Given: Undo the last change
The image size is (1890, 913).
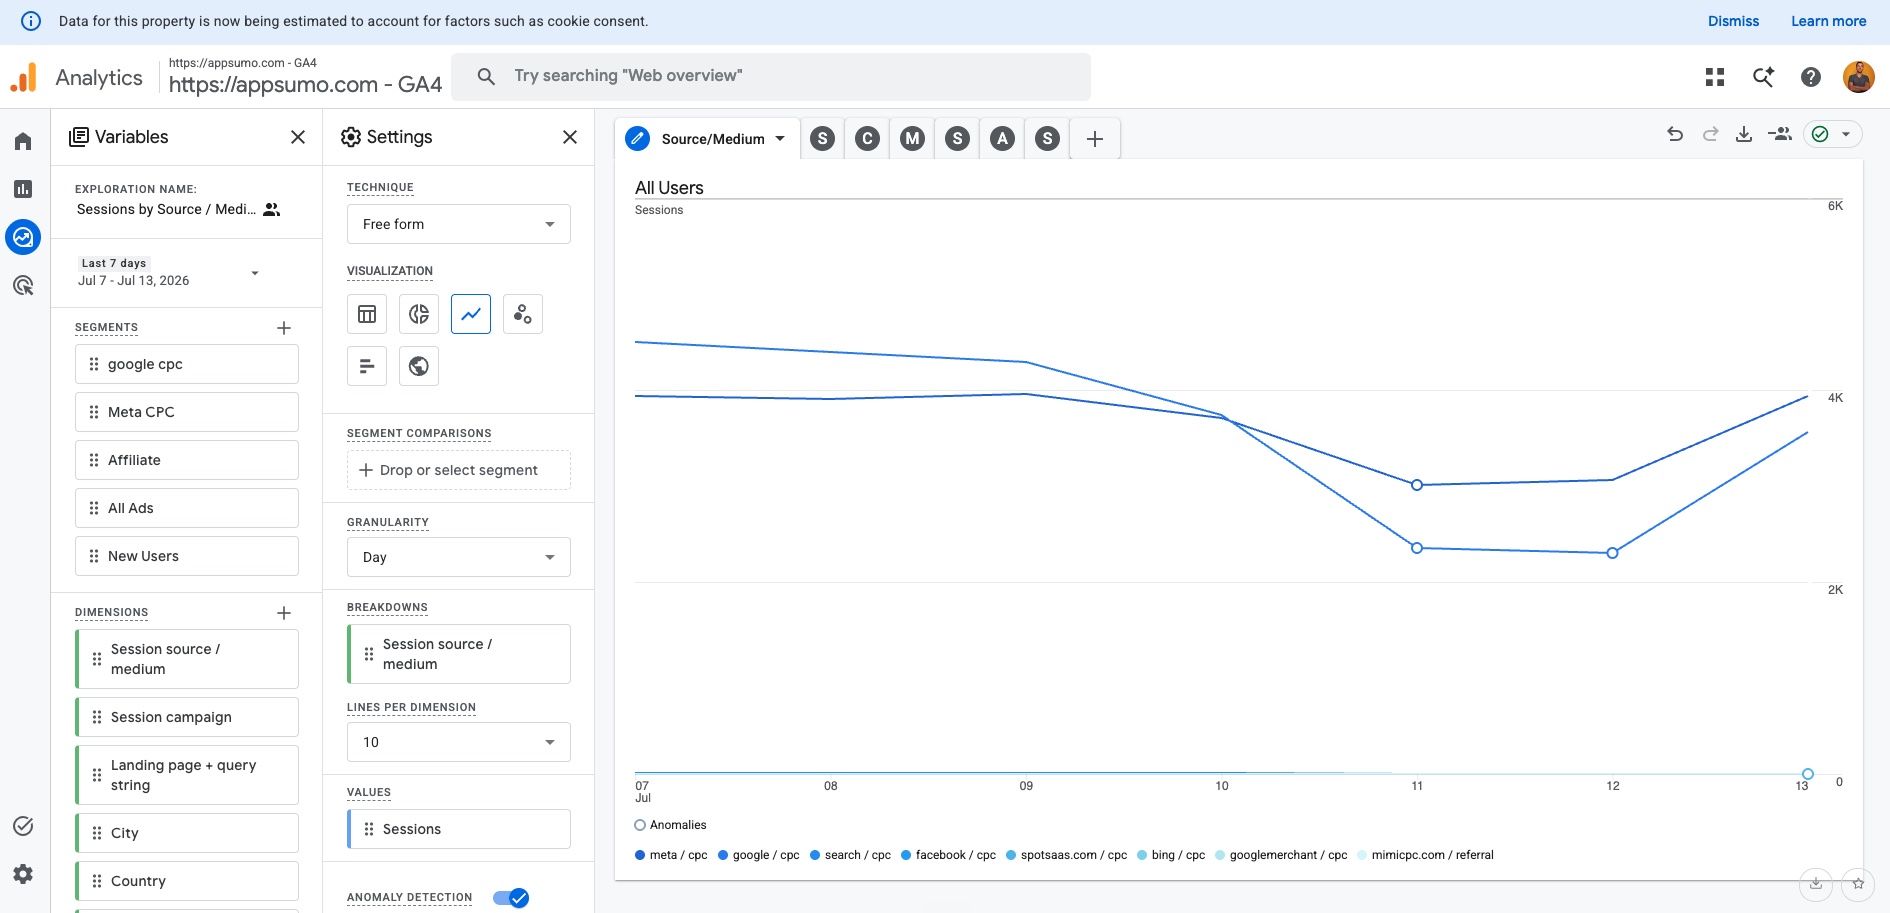Looking at the screenshot, I should coord(1675,134).
